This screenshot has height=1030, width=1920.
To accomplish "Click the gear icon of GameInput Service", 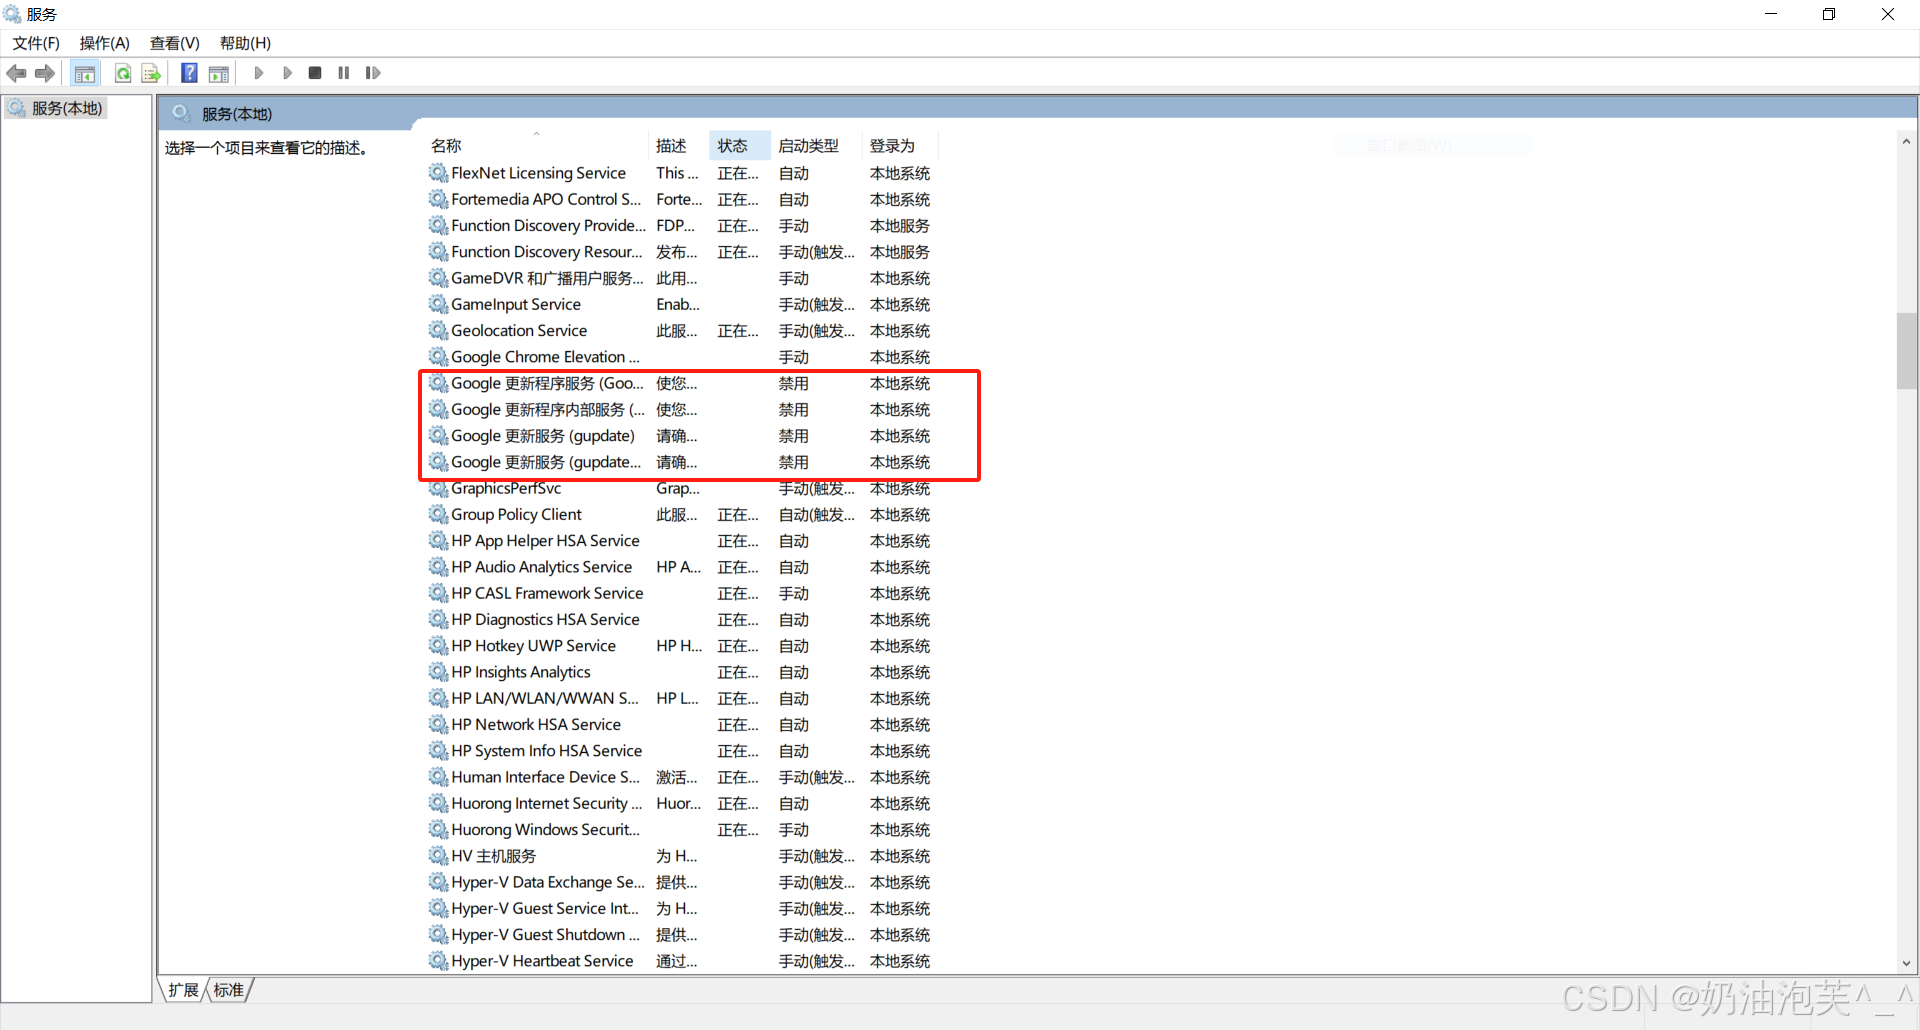I will click(438, 304).
